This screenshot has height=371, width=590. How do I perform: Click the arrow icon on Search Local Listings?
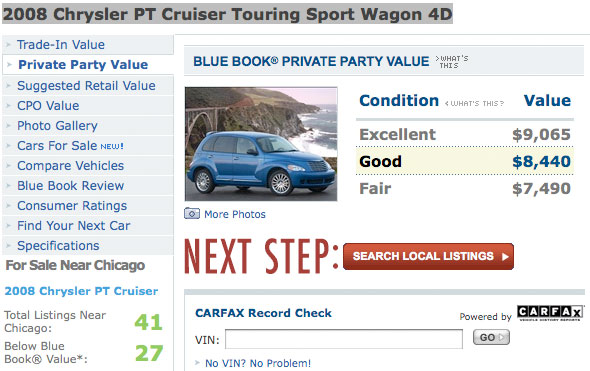(x=505, y=257)
